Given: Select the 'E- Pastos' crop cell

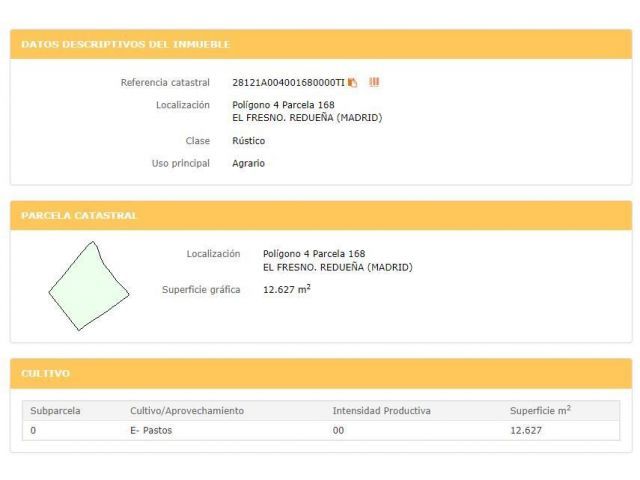Looking at the screenshot, I should click(x=151, y=431).
